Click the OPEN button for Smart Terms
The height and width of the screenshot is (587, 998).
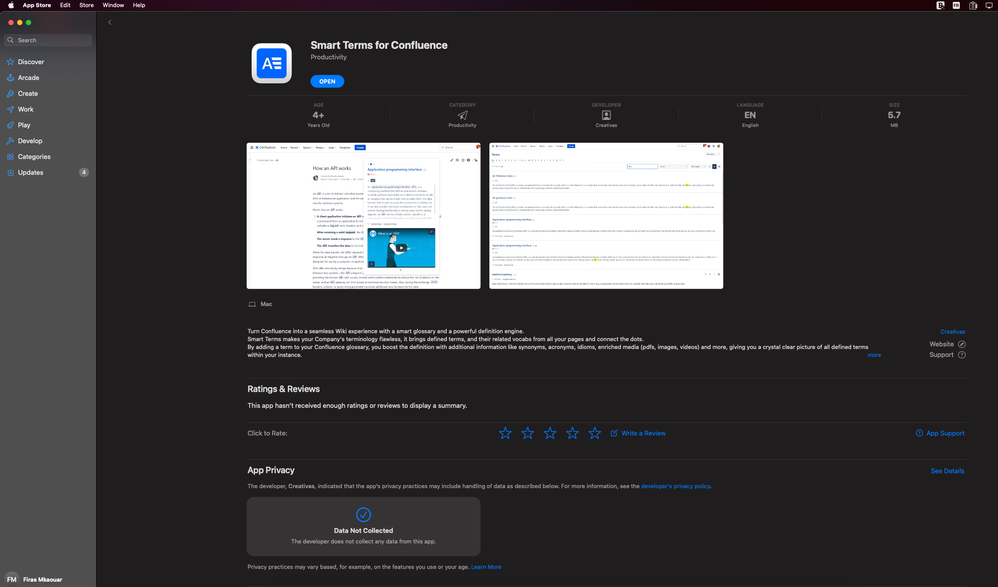(x=327, y=81)
